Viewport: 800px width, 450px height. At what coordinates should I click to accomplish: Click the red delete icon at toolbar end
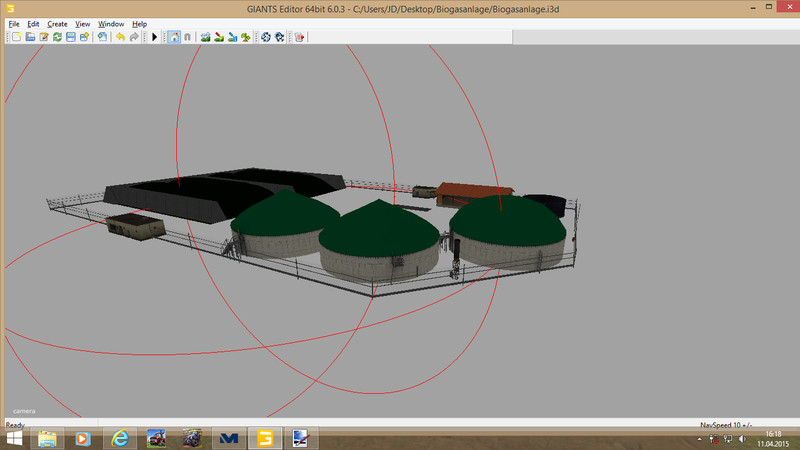(x=298, y=37)
